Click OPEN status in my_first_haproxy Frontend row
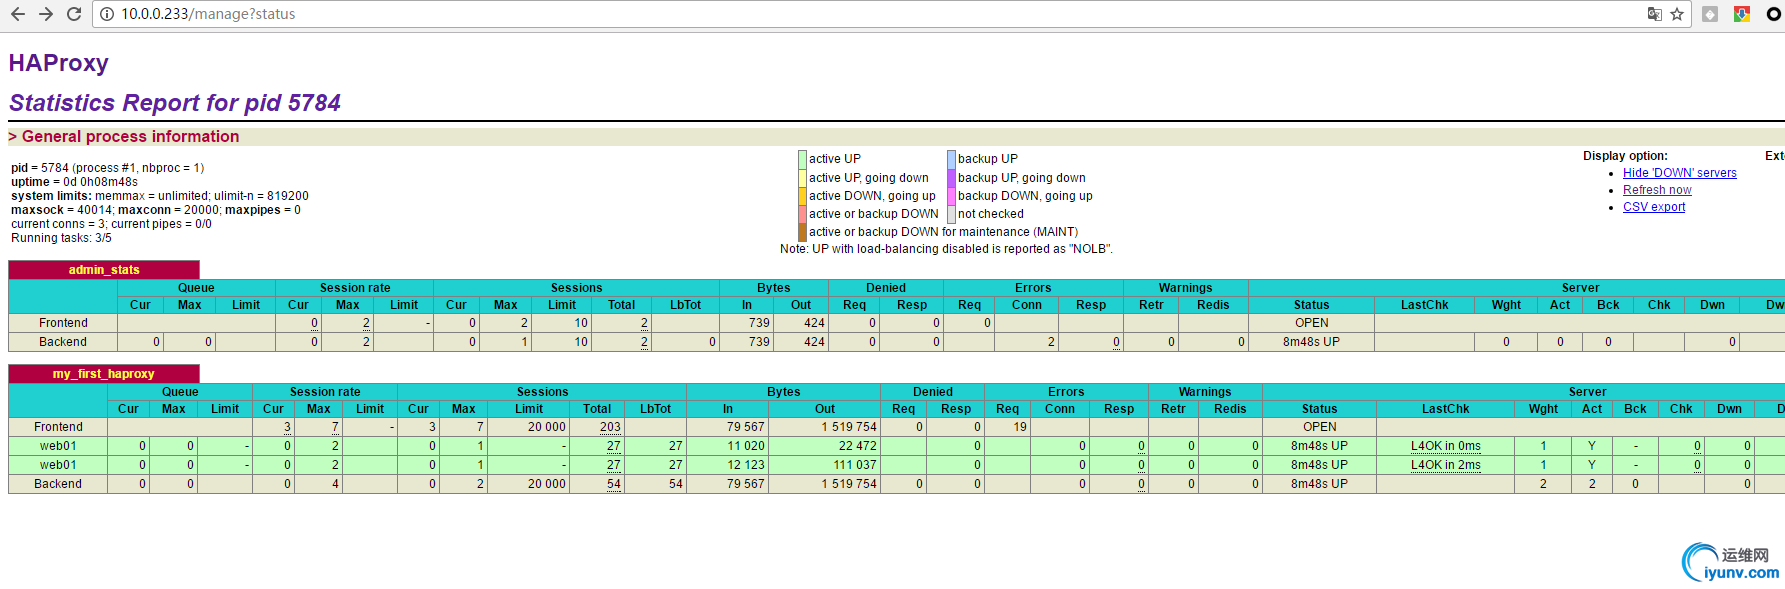Screen dimensions: 1785x589 pyautogui.click(x=1320, y=427)
